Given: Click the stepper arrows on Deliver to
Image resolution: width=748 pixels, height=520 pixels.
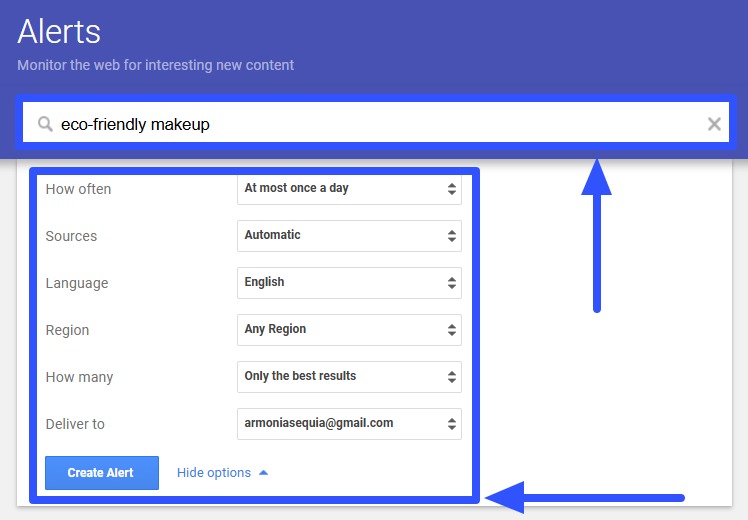Looking at the screenshot, I should [x=451, y=423].
